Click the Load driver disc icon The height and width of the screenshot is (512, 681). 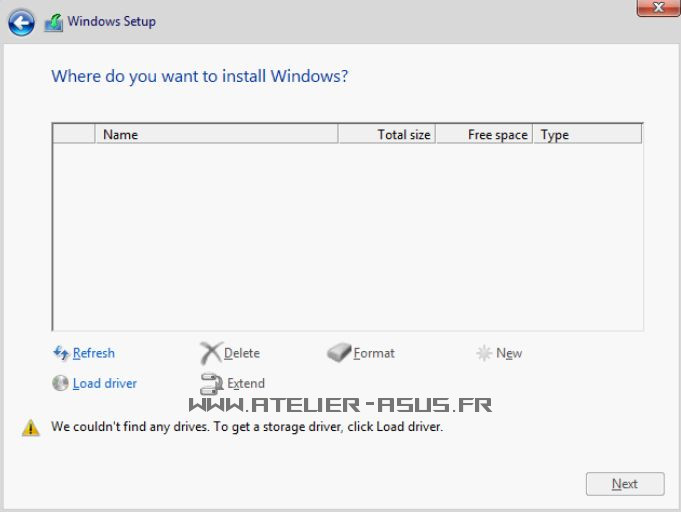(60, 383)
